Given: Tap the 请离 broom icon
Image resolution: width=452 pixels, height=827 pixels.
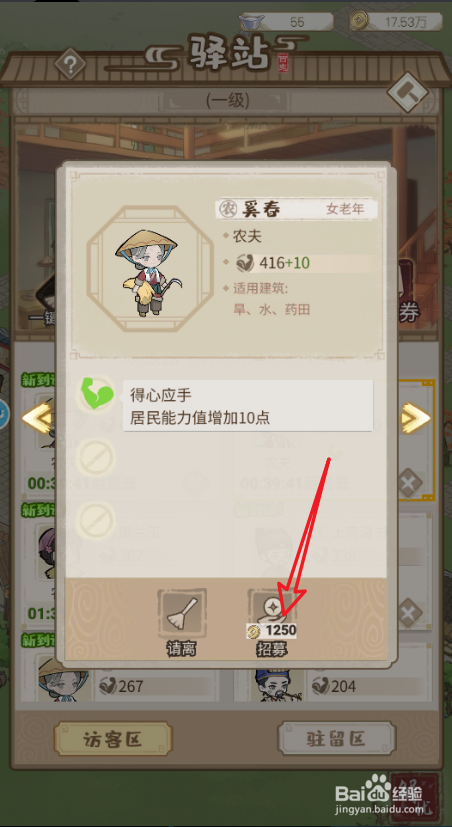Looking at the screenshot, I should tap(181, 612).
